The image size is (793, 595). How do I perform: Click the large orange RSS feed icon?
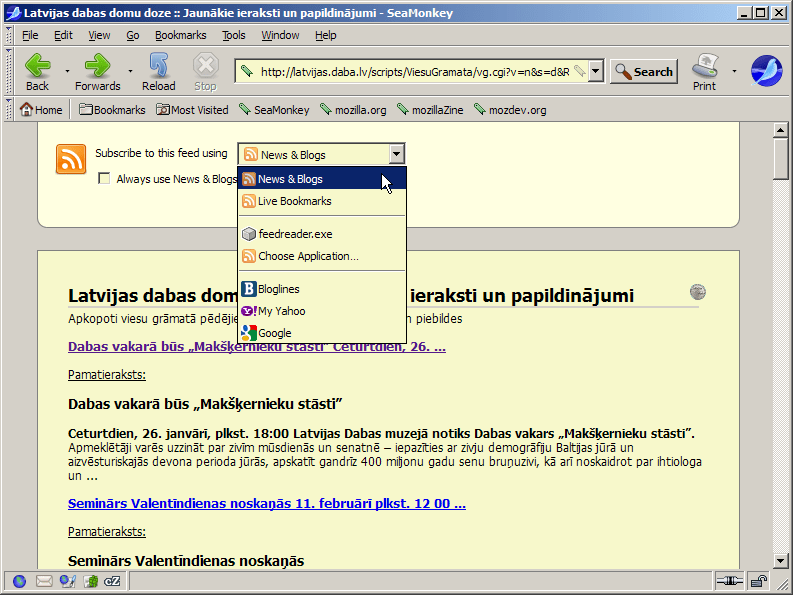click(71, 159)
